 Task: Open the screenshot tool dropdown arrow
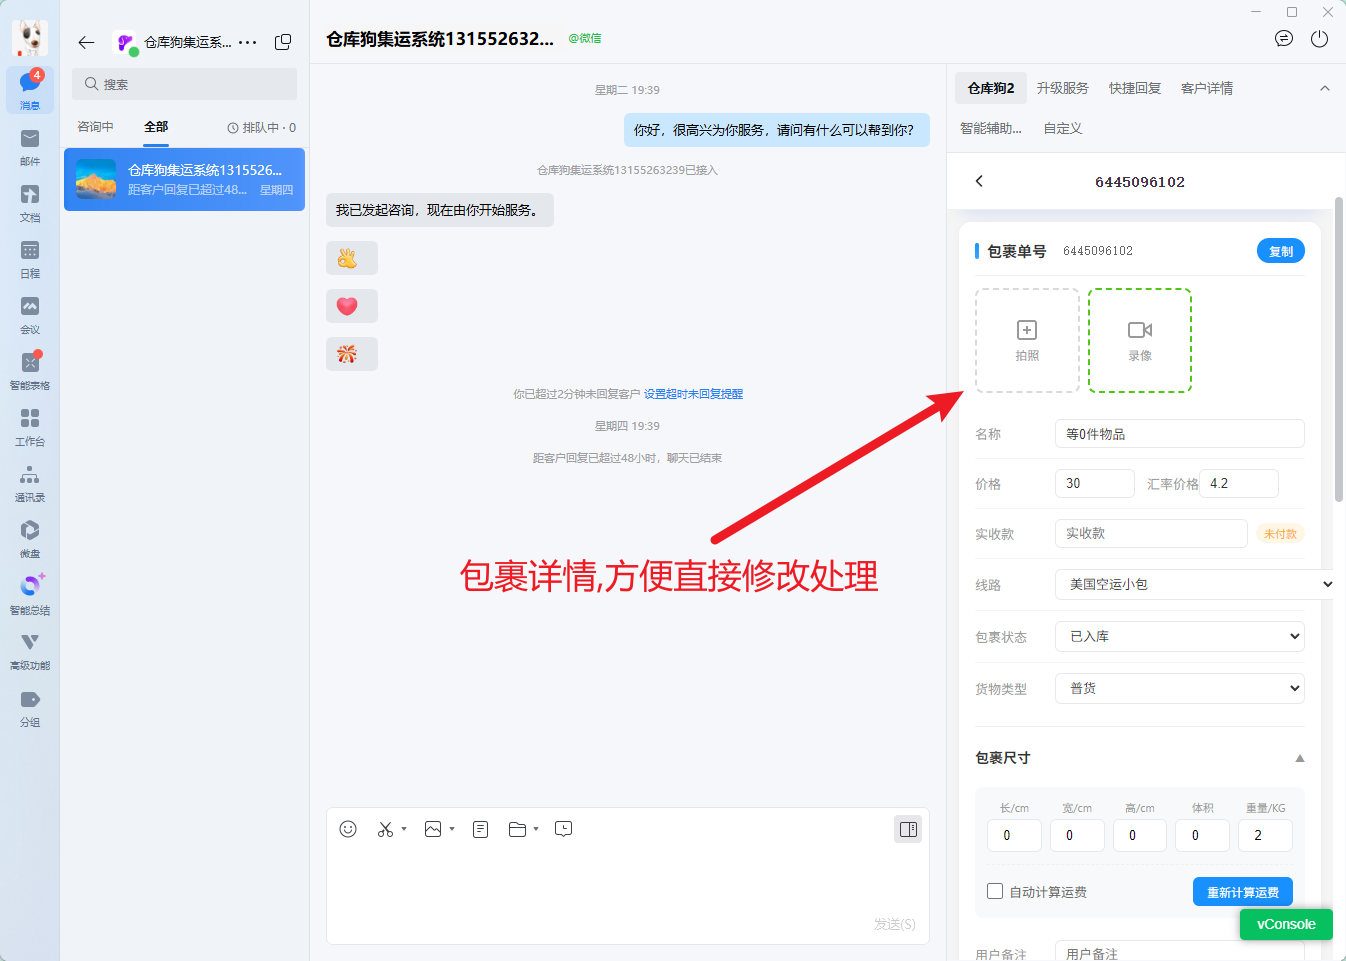[404, 829]
